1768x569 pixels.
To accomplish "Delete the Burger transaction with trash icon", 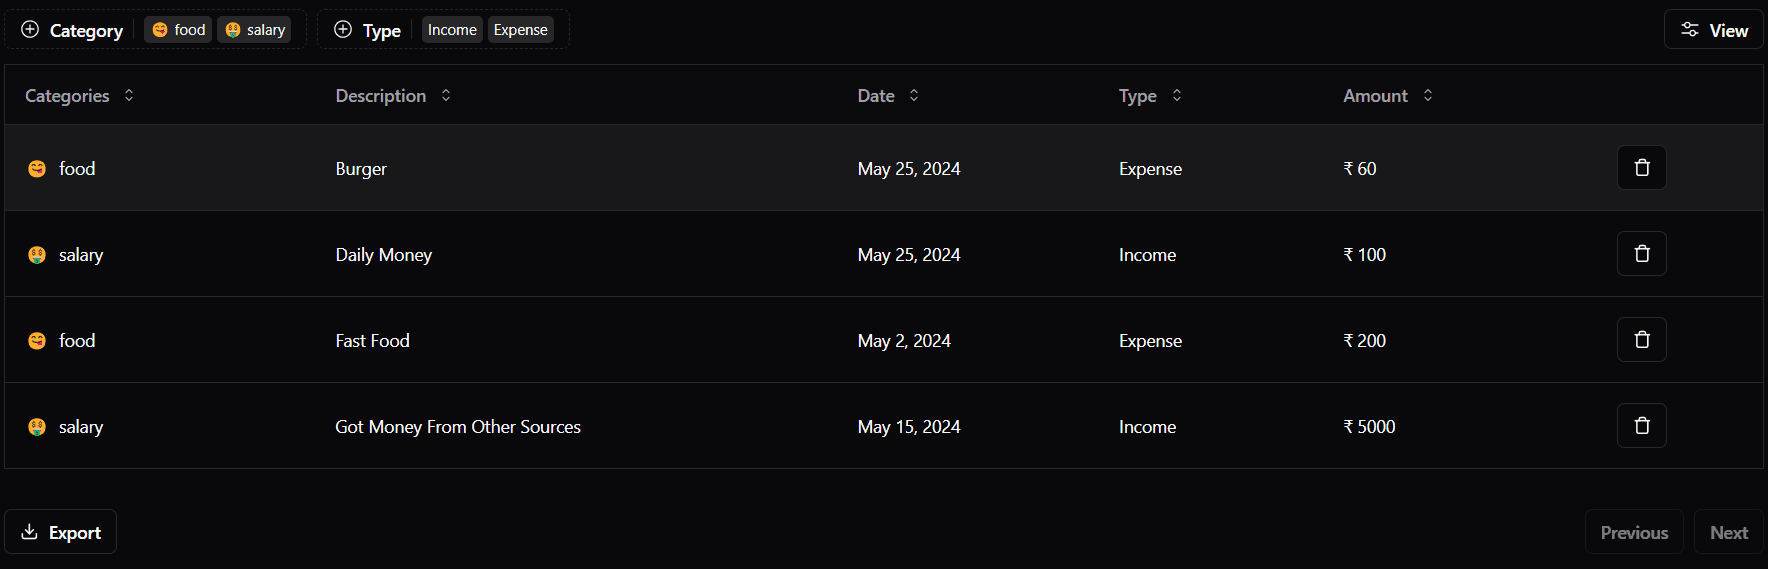I will (1642, 168).
